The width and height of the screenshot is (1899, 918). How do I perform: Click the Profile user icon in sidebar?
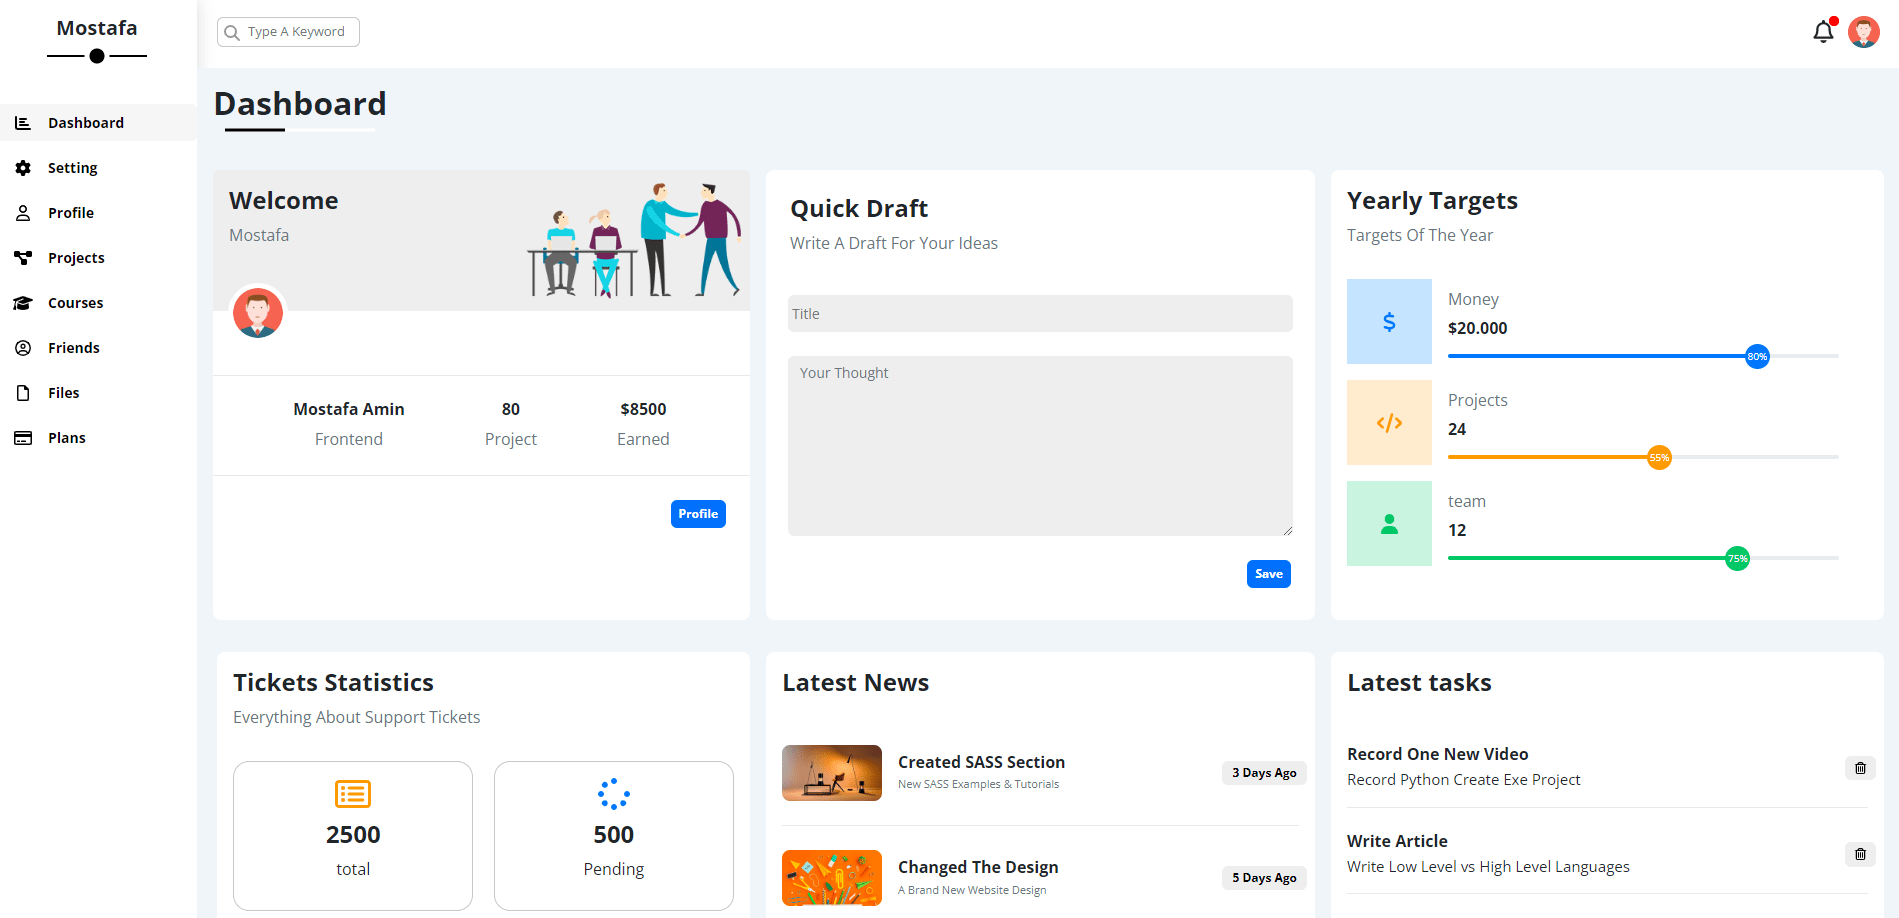click(x=23, y=213)
